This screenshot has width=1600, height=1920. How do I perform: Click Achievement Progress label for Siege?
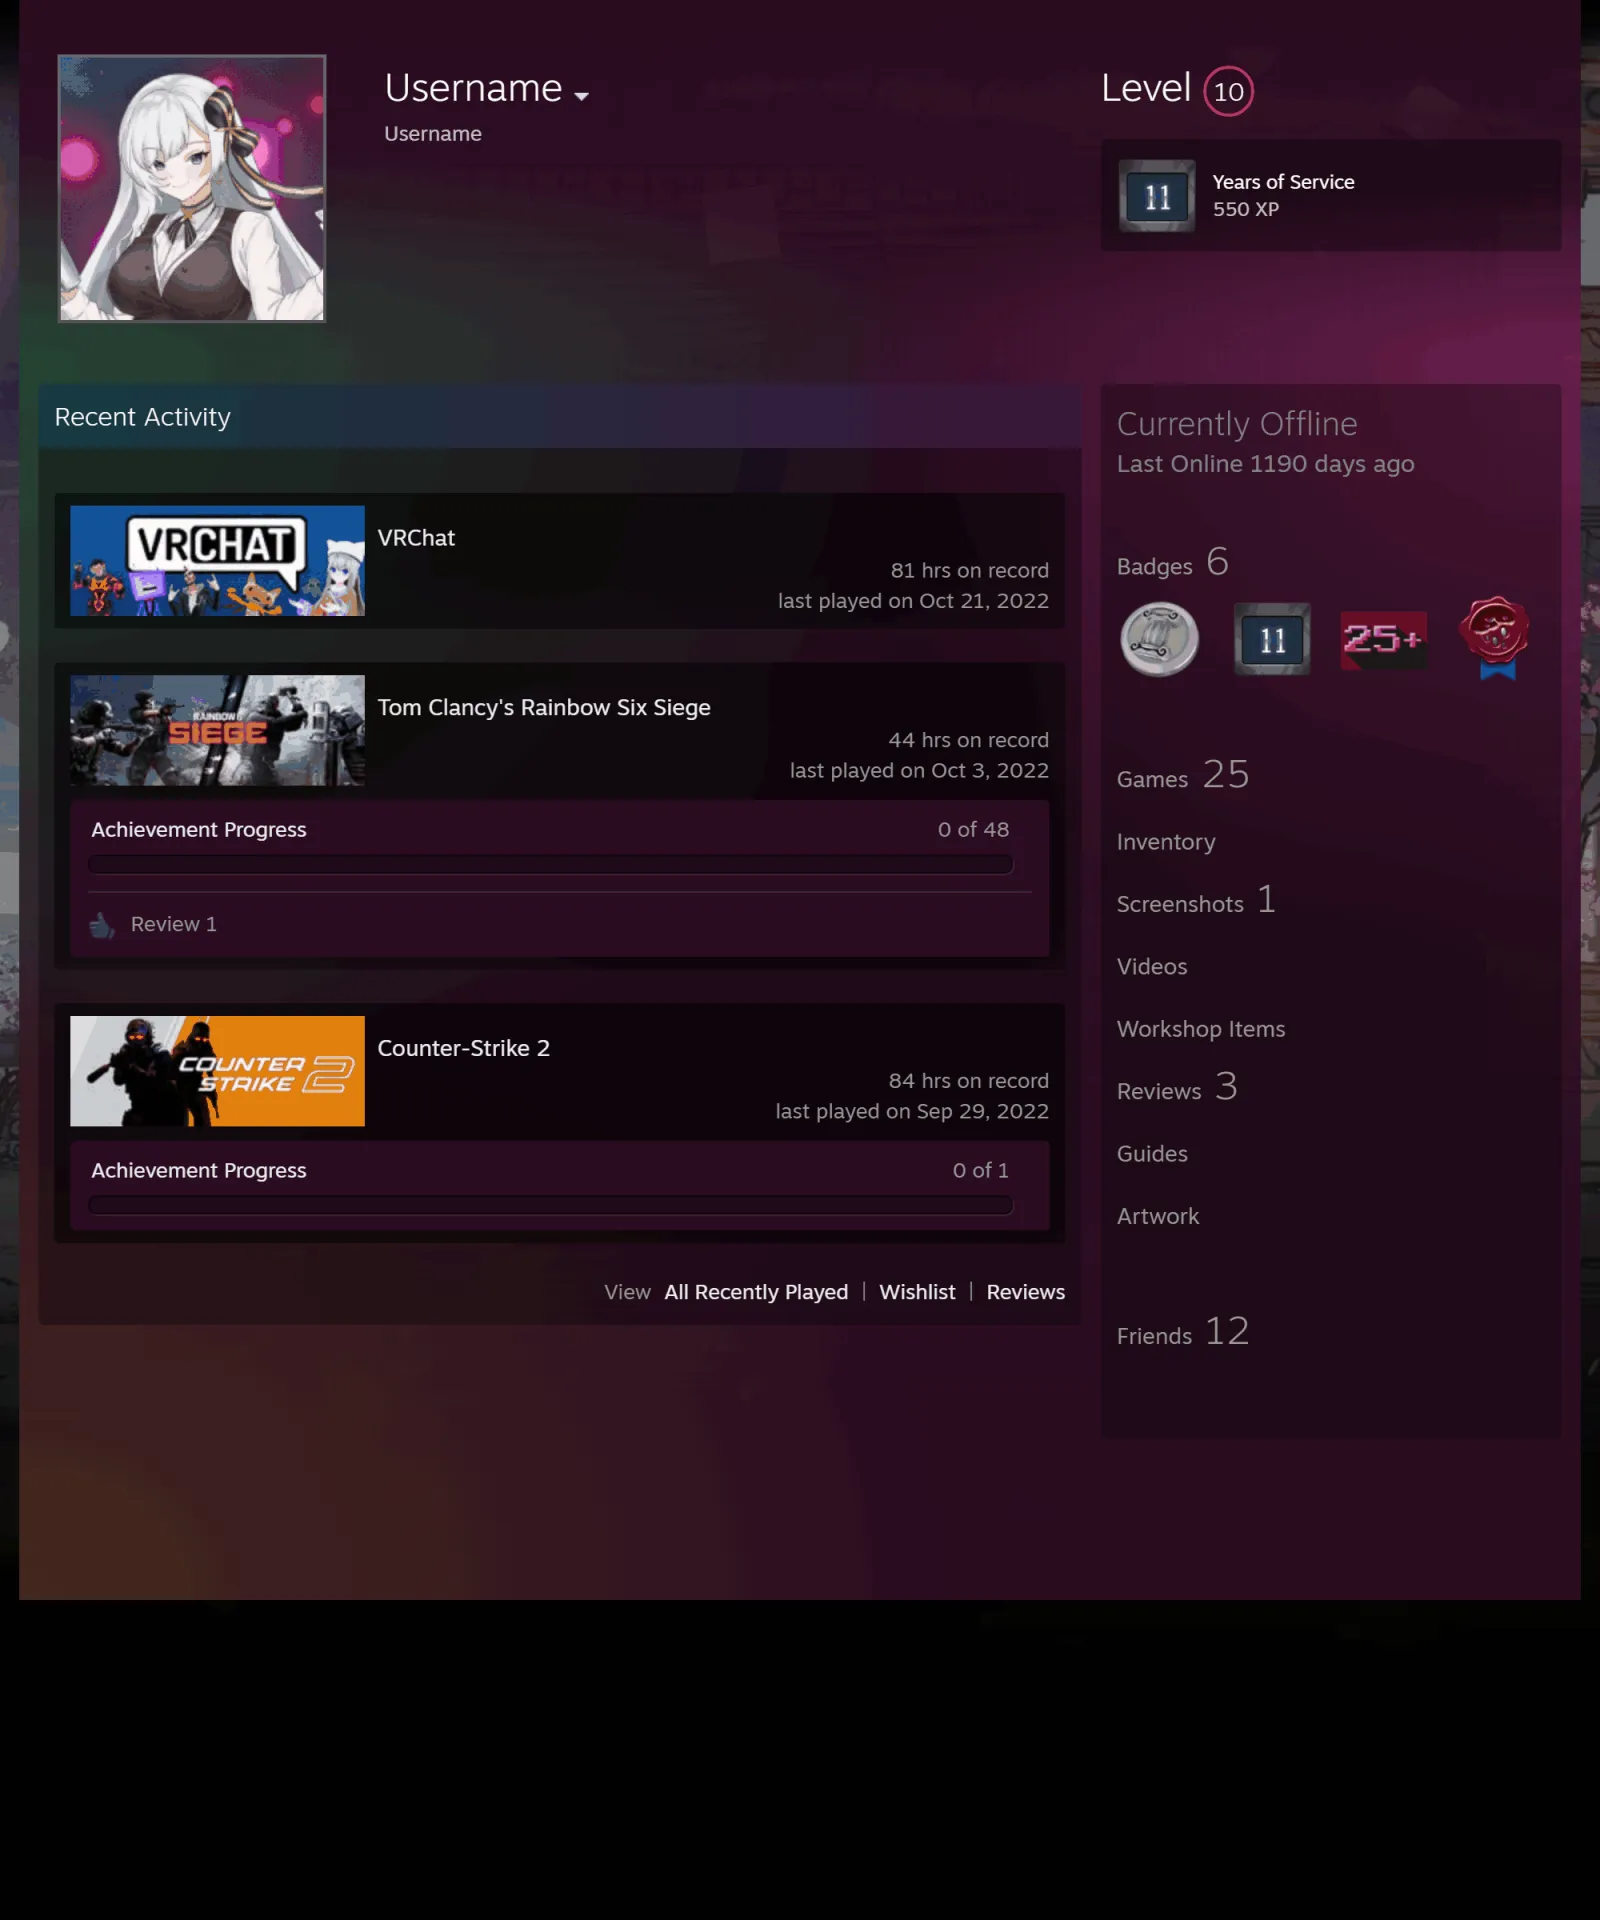point(199,830)
